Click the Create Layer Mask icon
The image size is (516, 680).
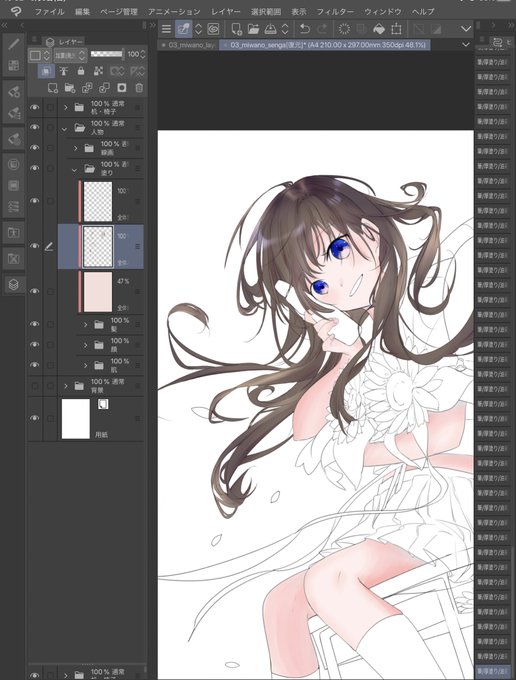tap(122, 88)
